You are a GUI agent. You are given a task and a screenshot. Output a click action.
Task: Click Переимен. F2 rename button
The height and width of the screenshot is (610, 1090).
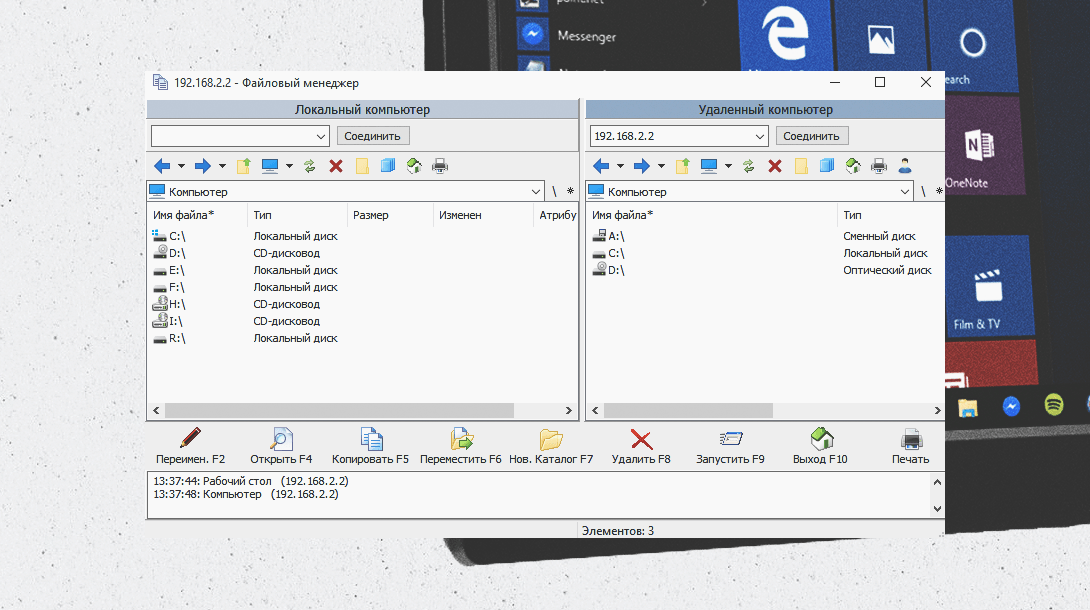tap(191, 446)
